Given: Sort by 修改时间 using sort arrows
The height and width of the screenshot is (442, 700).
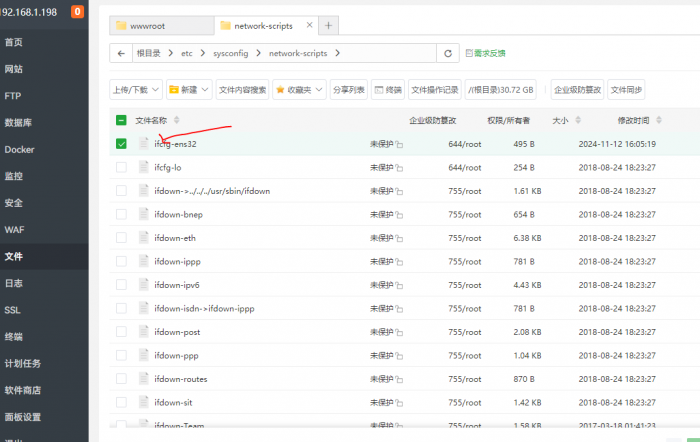Looking at the screenshot, I should click(x=656, y=121).
